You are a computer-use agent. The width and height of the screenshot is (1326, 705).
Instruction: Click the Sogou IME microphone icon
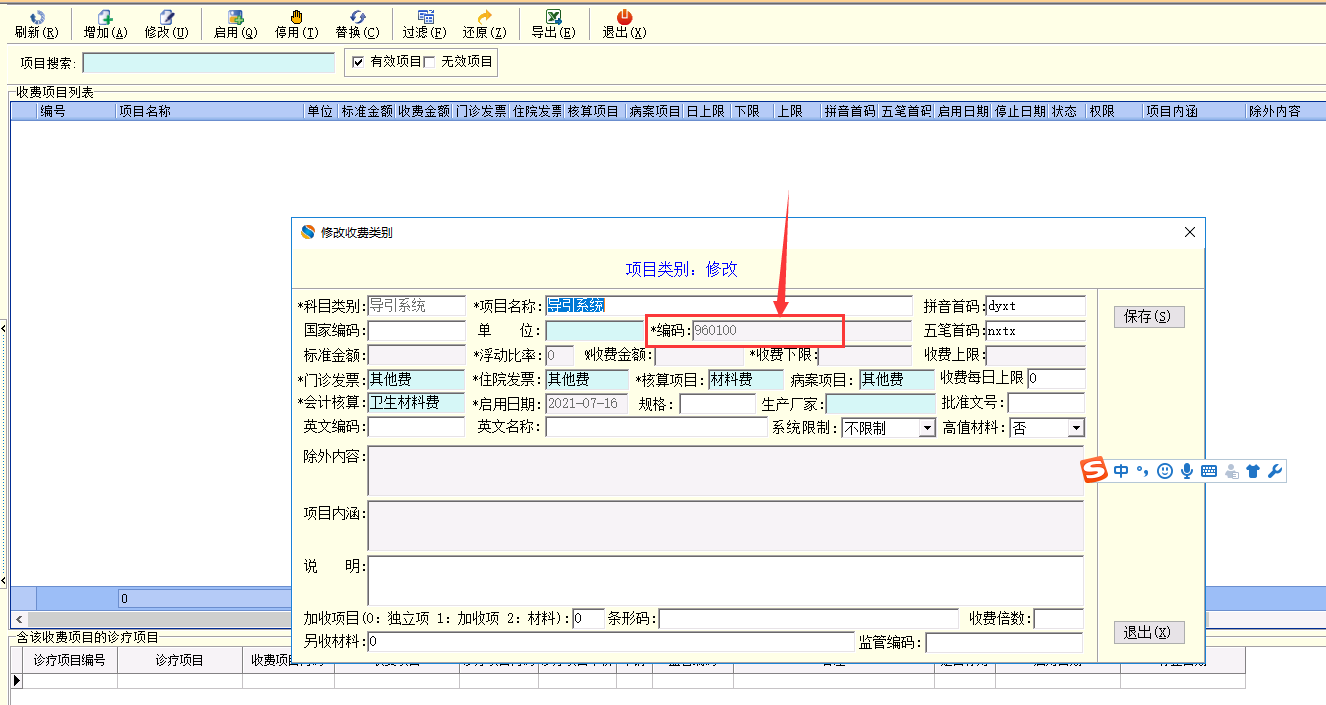(1187, 471)
